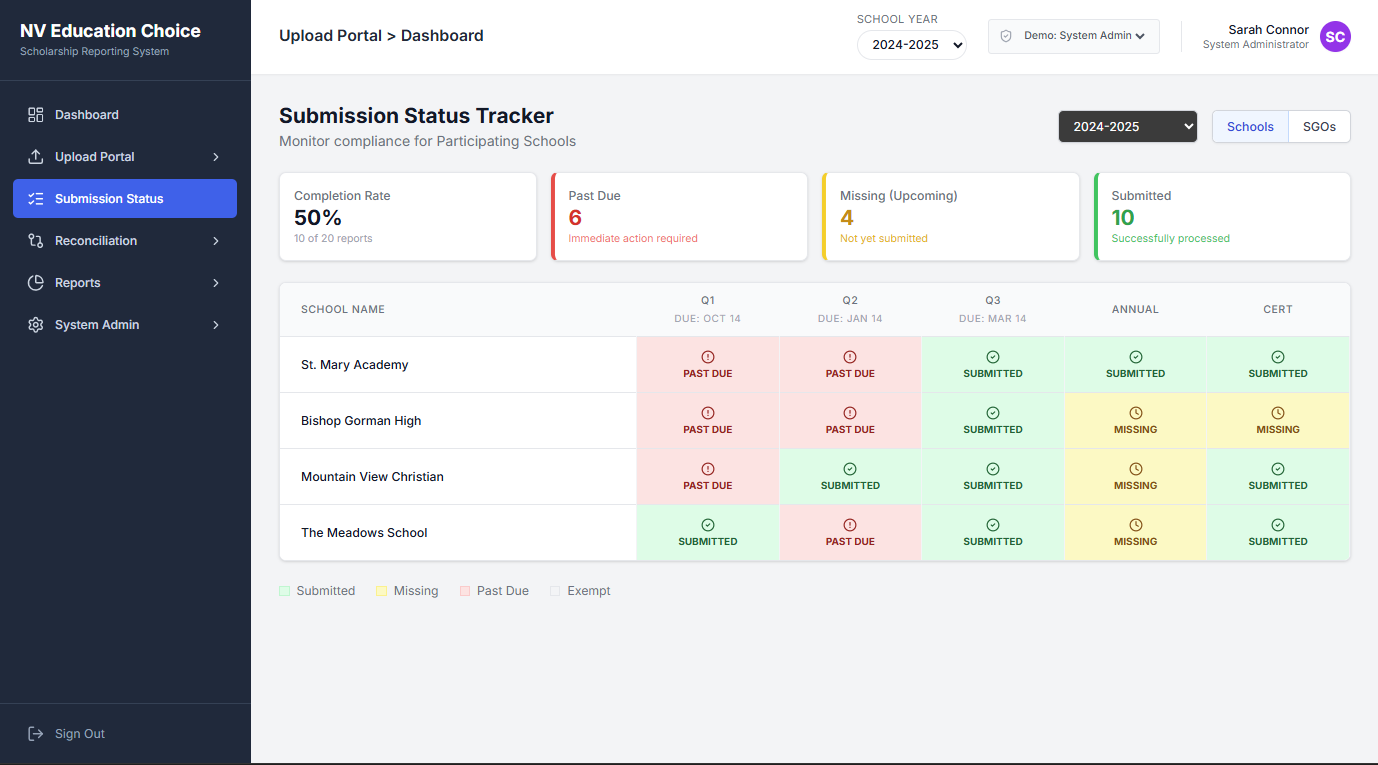Click the Upload Portal upload icon
The height and width of the screenshot is (765, 1378).
(x=33, y=156)
